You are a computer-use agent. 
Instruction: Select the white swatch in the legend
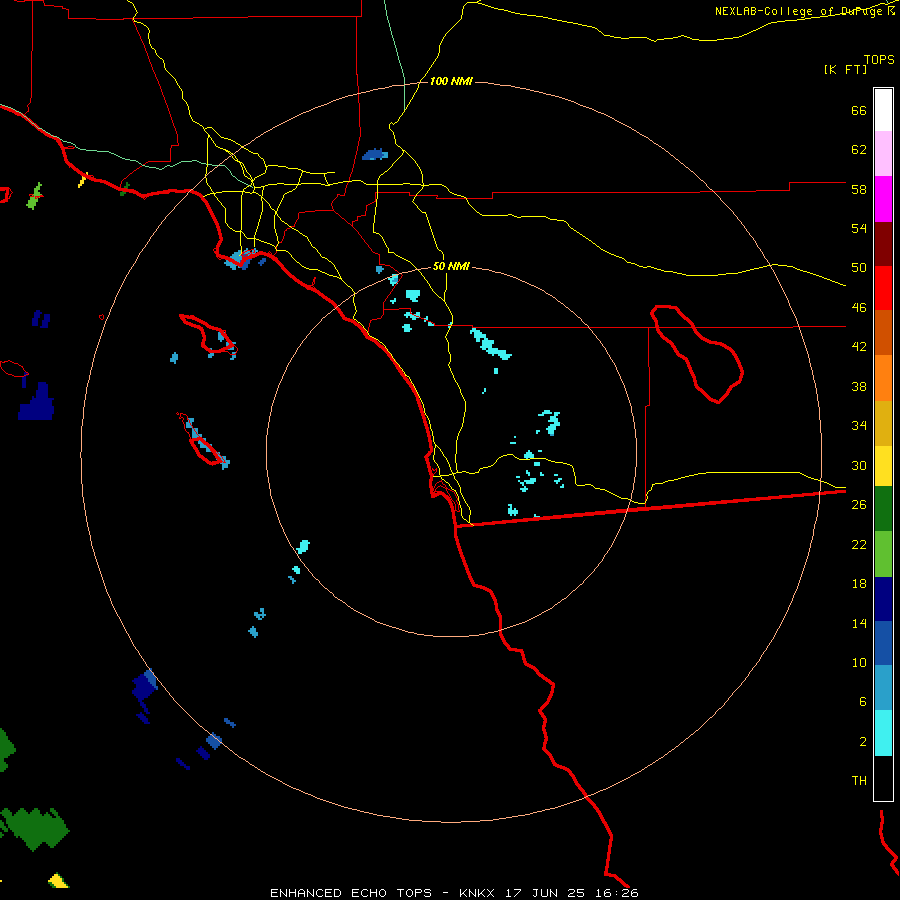tap(883, 110)
